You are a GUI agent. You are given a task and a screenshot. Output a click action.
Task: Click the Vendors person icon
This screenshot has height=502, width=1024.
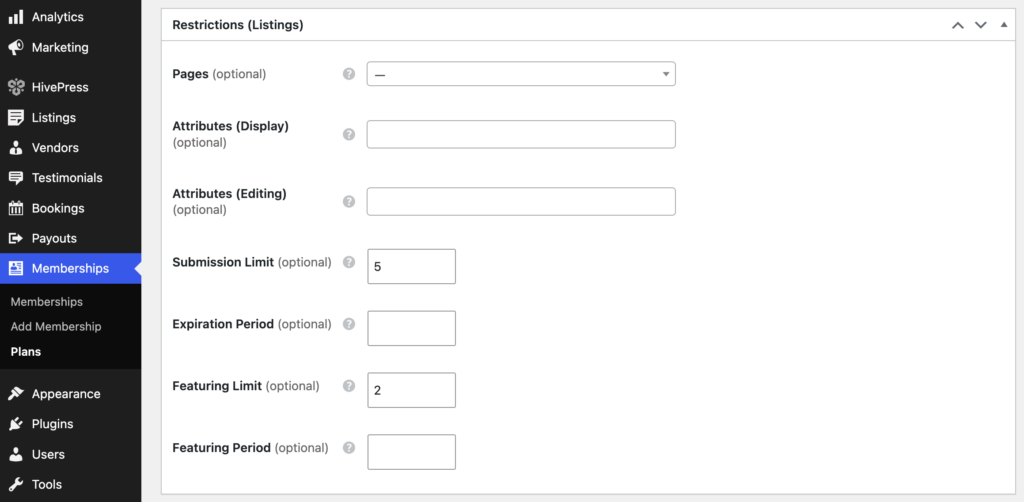pyautogui.click(x=16, y=148)
